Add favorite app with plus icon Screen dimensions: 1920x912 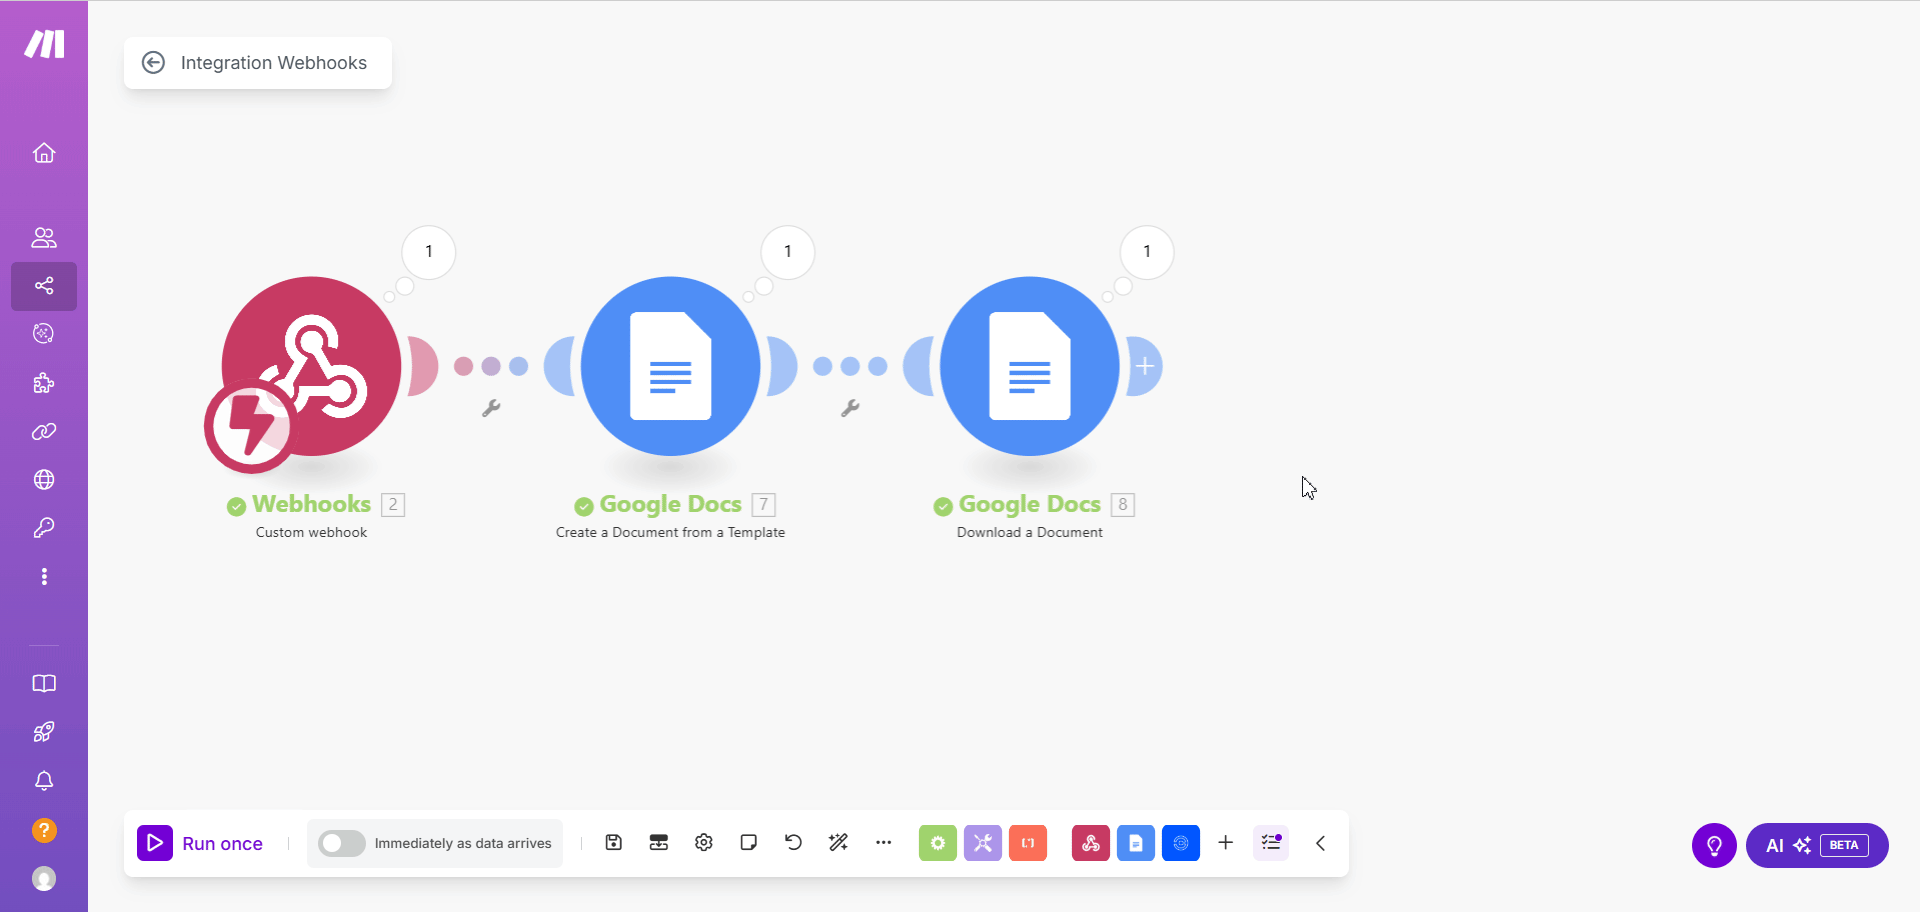point(1226,843)
